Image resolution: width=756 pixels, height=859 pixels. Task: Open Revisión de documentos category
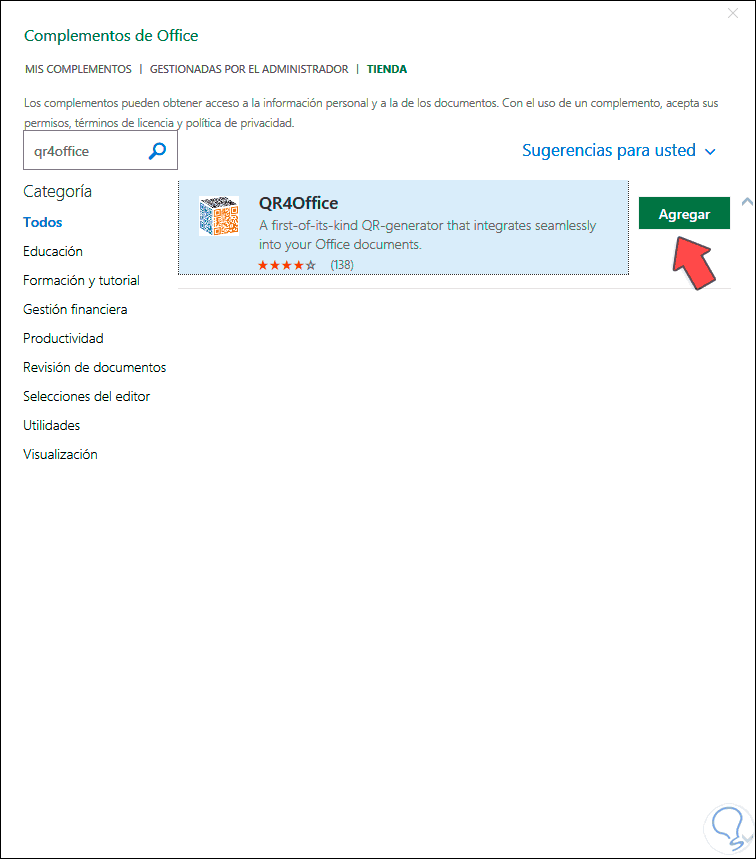(x=94, y=368)
